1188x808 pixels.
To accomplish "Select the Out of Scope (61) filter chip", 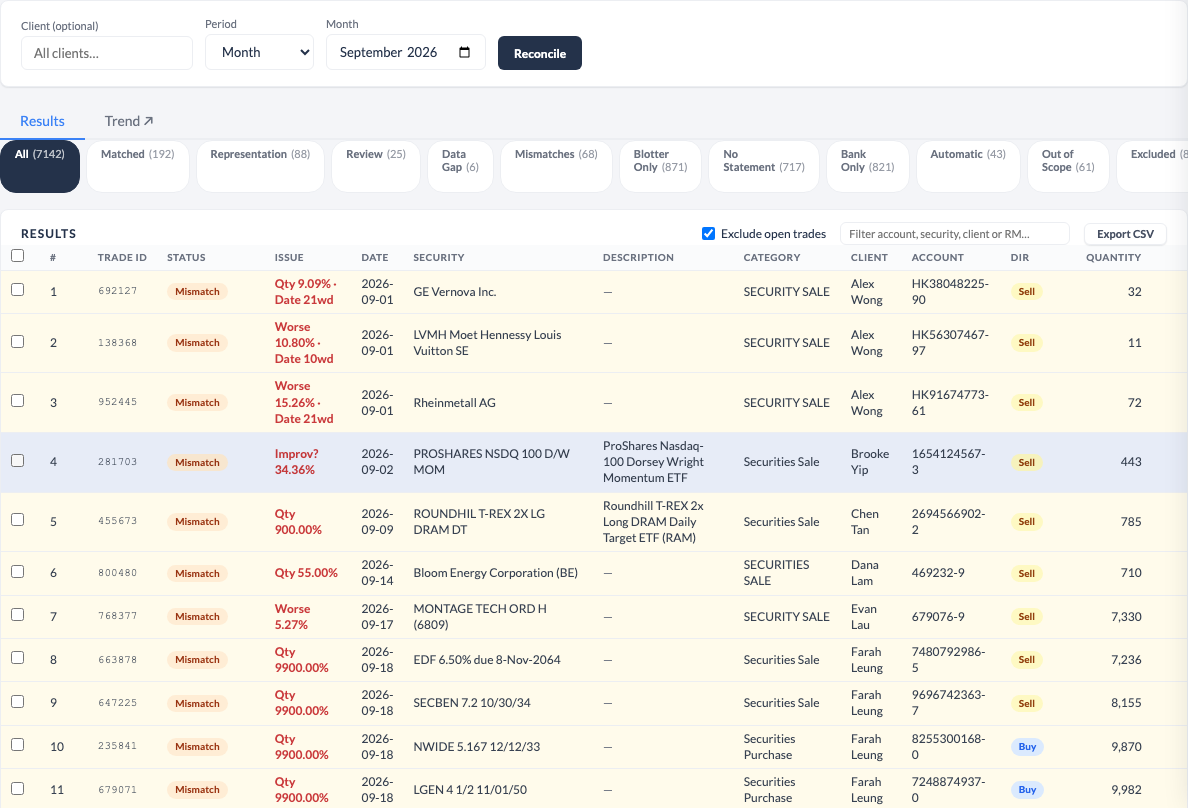I will click(1068, 166).
